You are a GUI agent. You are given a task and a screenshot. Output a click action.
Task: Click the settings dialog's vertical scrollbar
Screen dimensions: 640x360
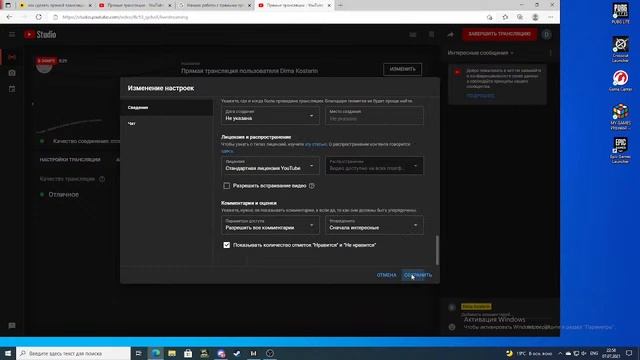pyautogui.click(x=437, y=250)
